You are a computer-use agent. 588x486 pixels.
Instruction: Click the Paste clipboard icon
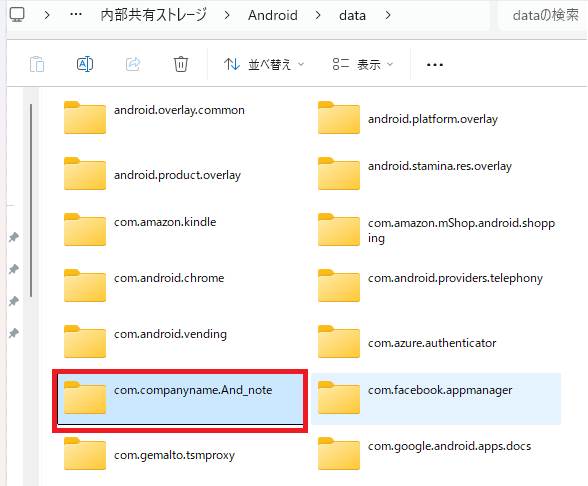tap(37, 64)
